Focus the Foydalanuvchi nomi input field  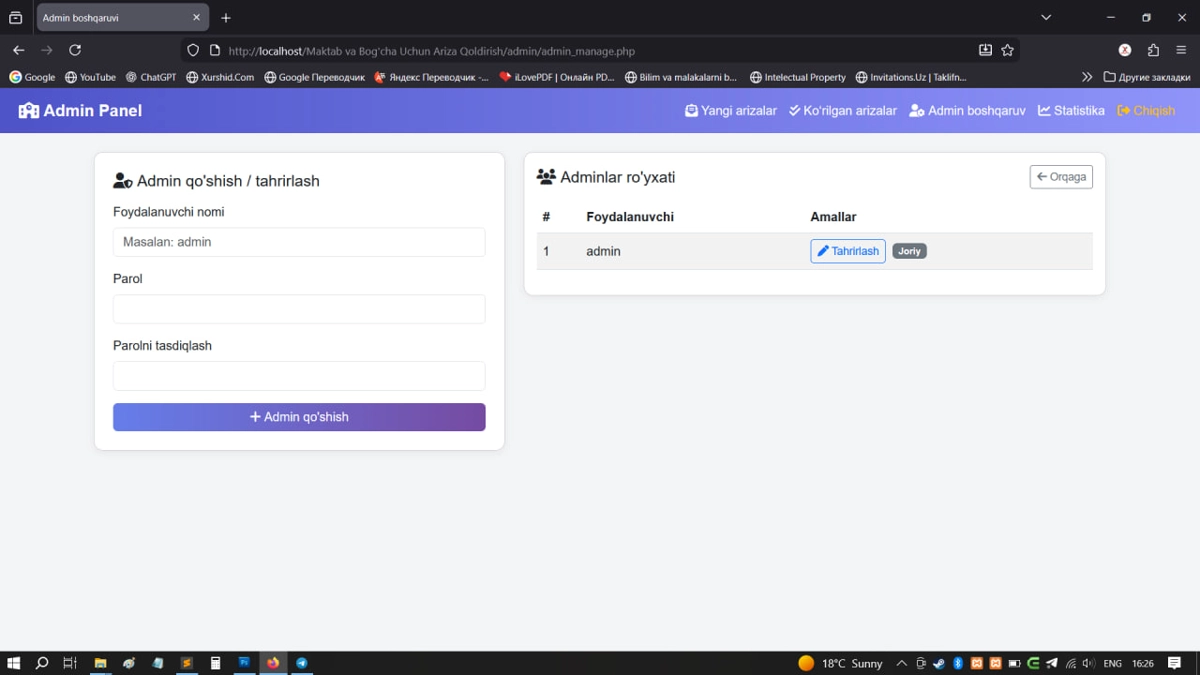[x=299, y=242]
